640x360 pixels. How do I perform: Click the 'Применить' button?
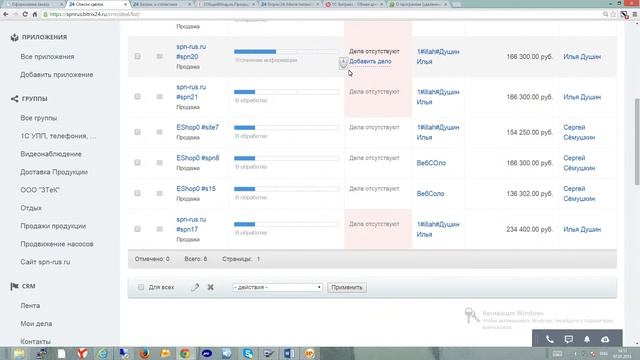pos(347,287)
